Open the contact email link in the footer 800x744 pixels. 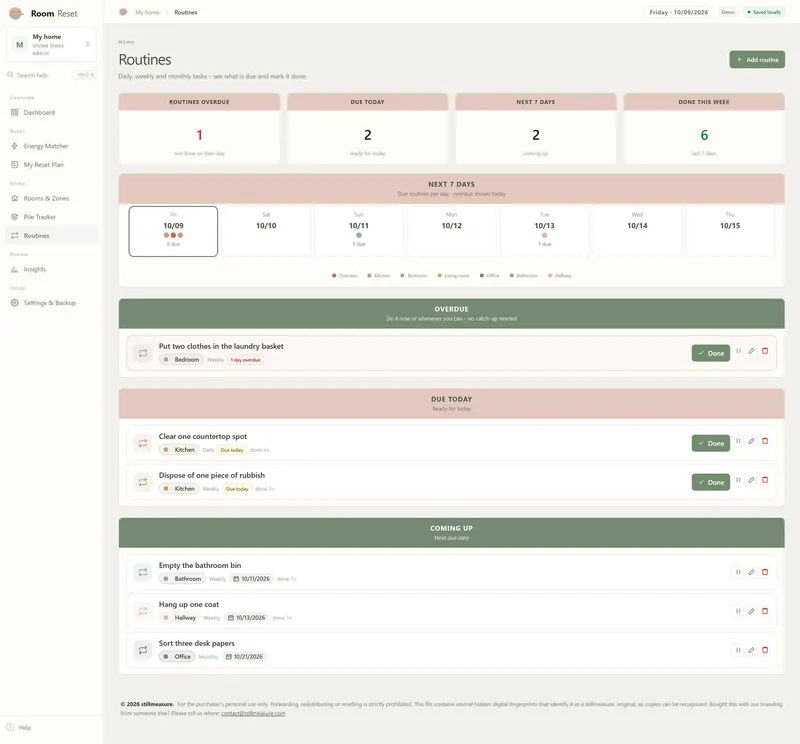pos(253,713)
